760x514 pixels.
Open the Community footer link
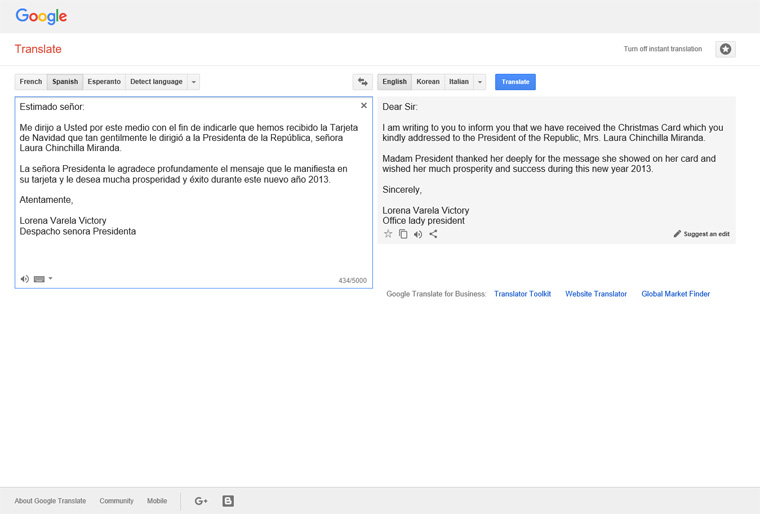click(116, 501)
